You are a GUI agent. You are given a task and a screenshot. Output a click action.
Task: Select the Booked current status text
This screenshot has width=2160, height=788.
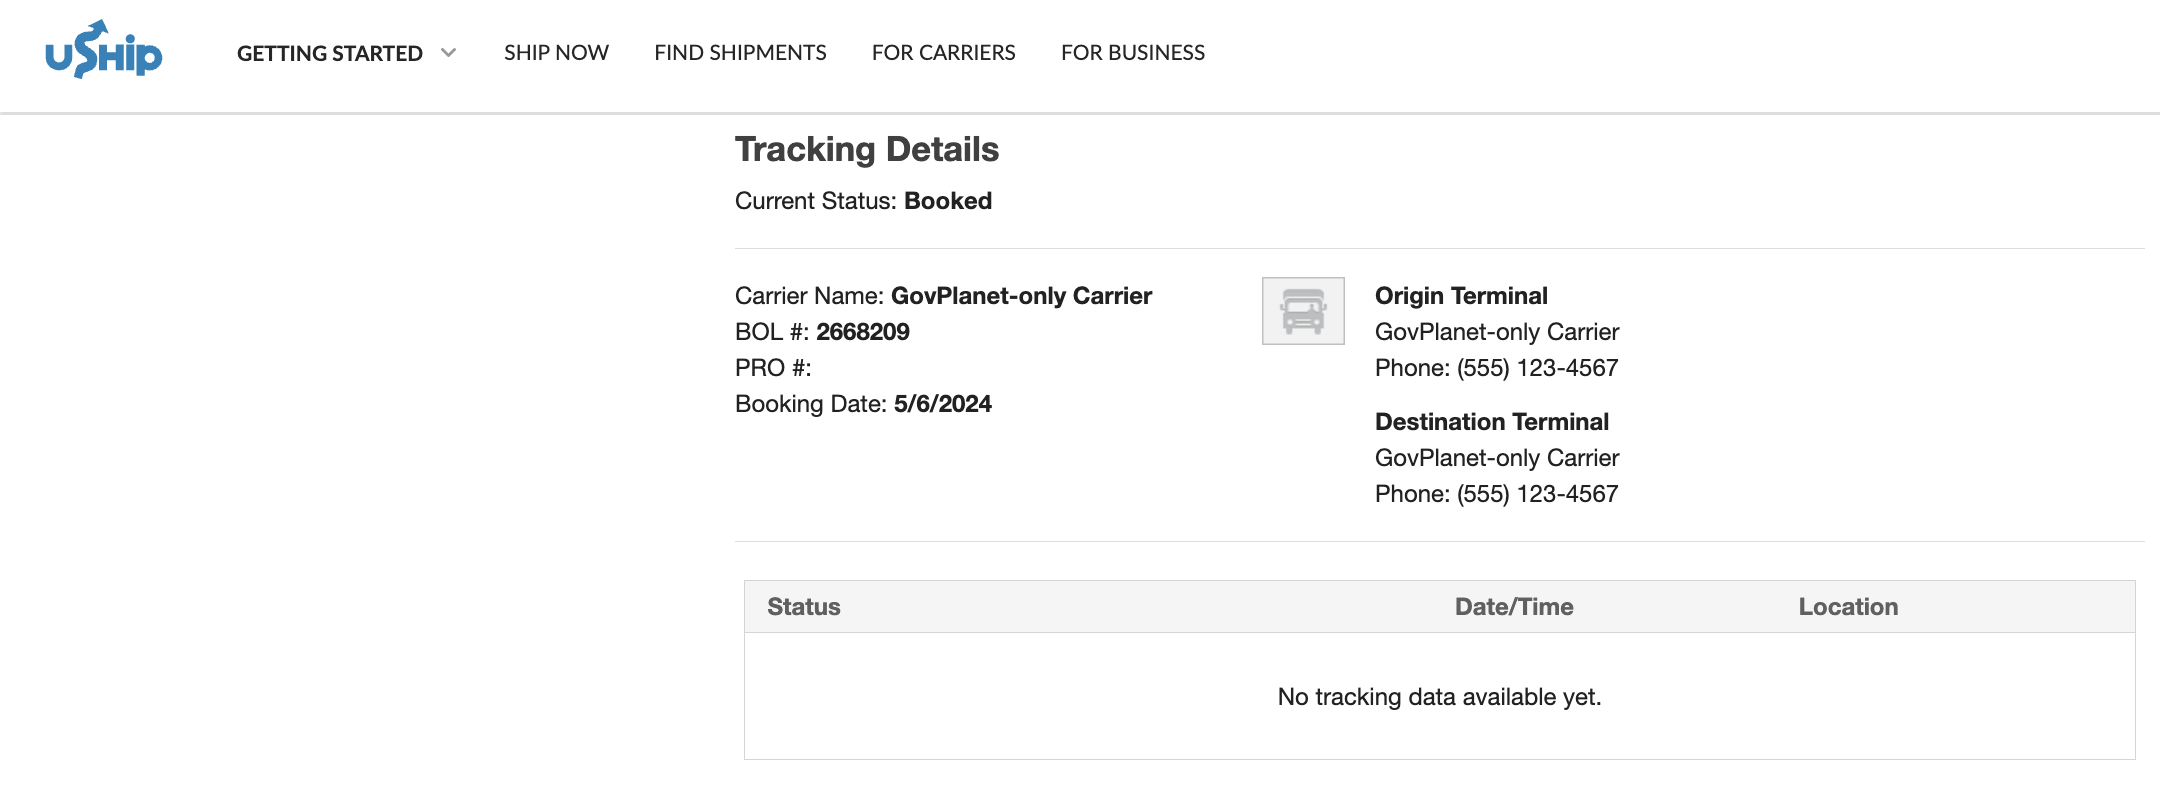click(948, 201)
